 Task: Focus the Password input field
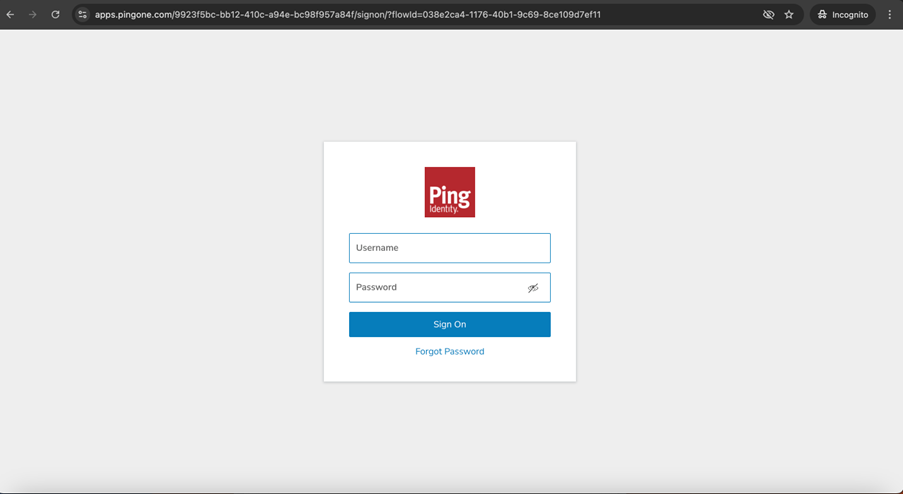[x=435, y=288]
